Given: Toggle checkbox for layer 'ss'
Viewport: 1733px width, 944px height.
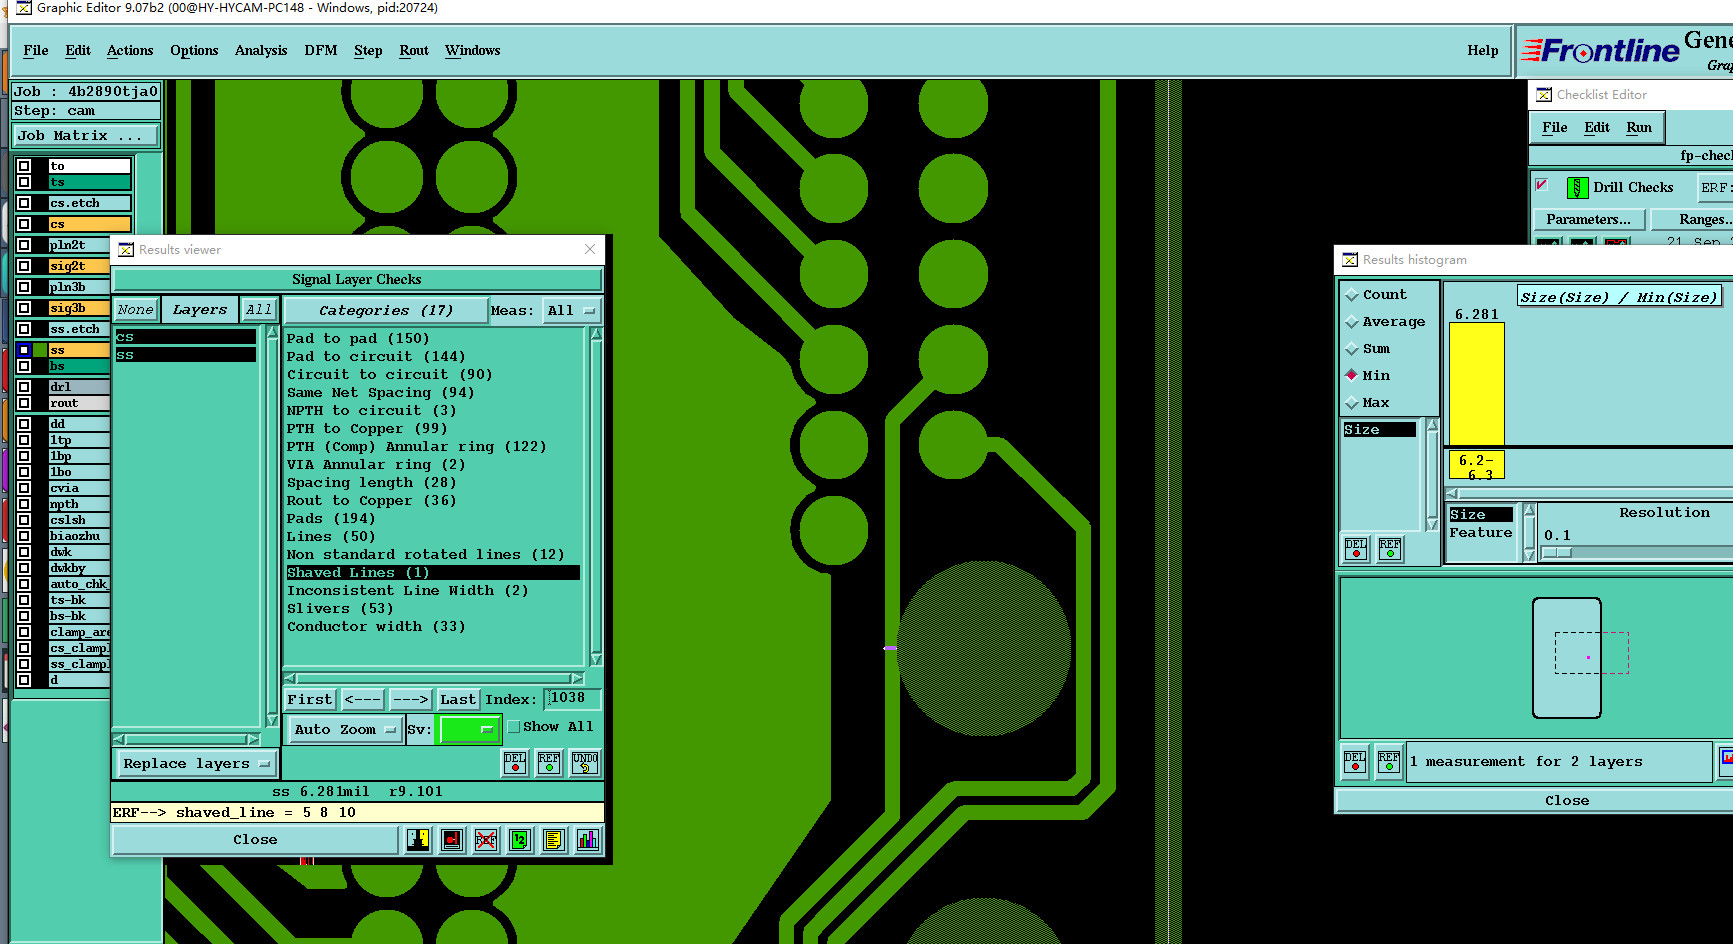Looking at the screenshot, I should pyautogui.click(x=24, y=350).
